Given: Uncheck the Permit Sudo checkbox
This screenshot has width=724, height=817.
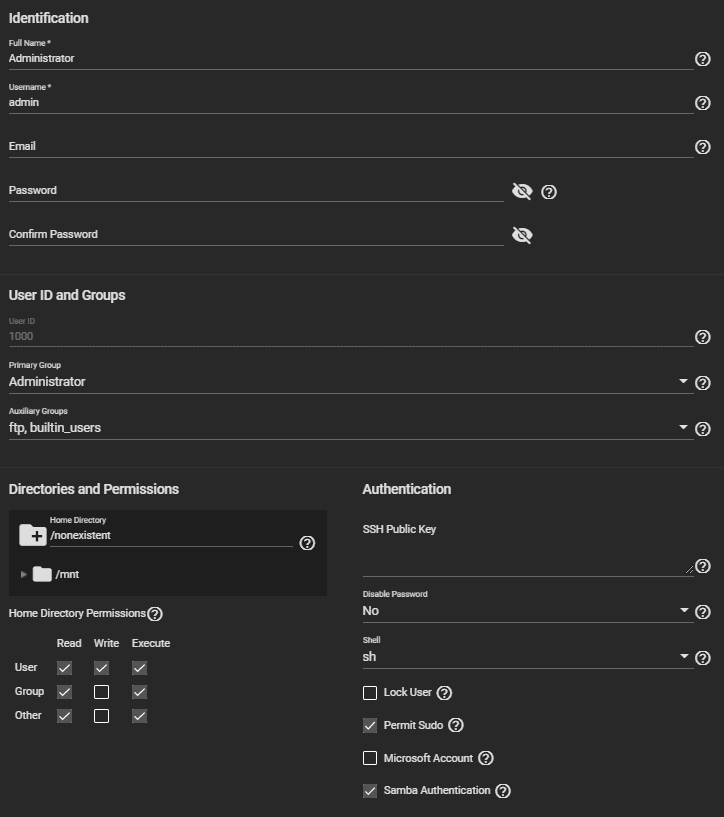Looking at the screenshot, I should [x=370, y=725].
